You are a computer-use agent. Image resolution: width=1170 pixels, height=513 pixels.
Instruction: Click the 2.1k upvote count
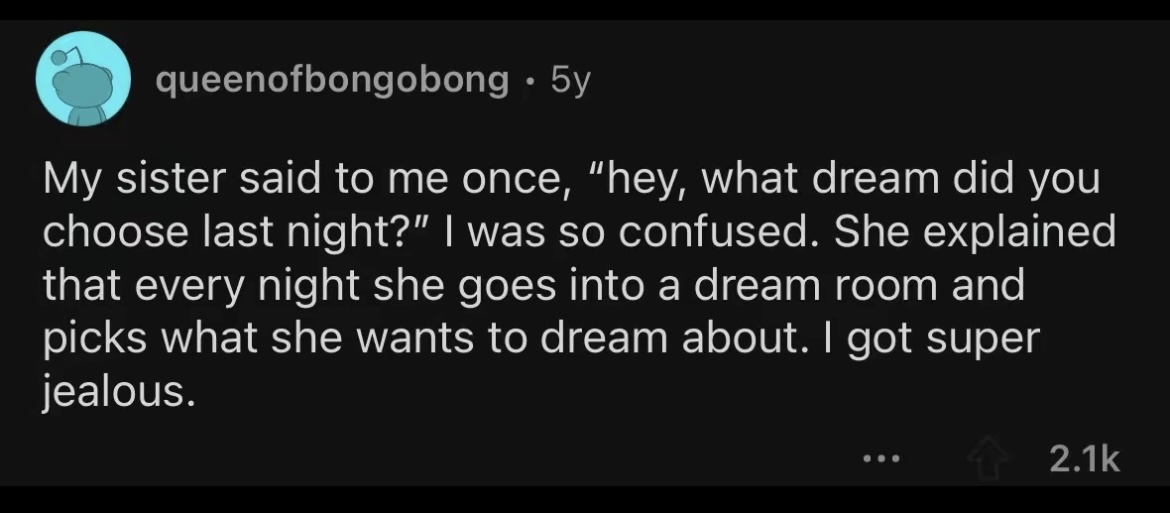[x=1084, y=460]
